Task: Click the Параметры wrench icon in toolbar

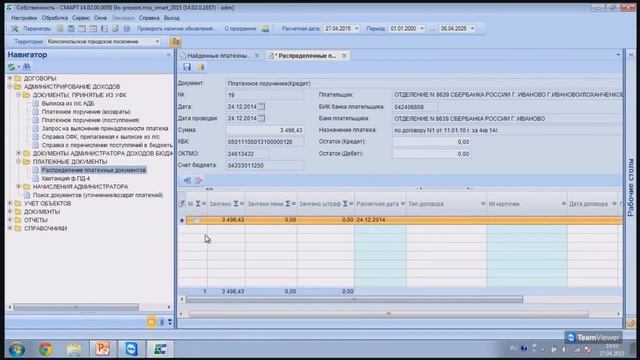Action: tap(15, 29)
